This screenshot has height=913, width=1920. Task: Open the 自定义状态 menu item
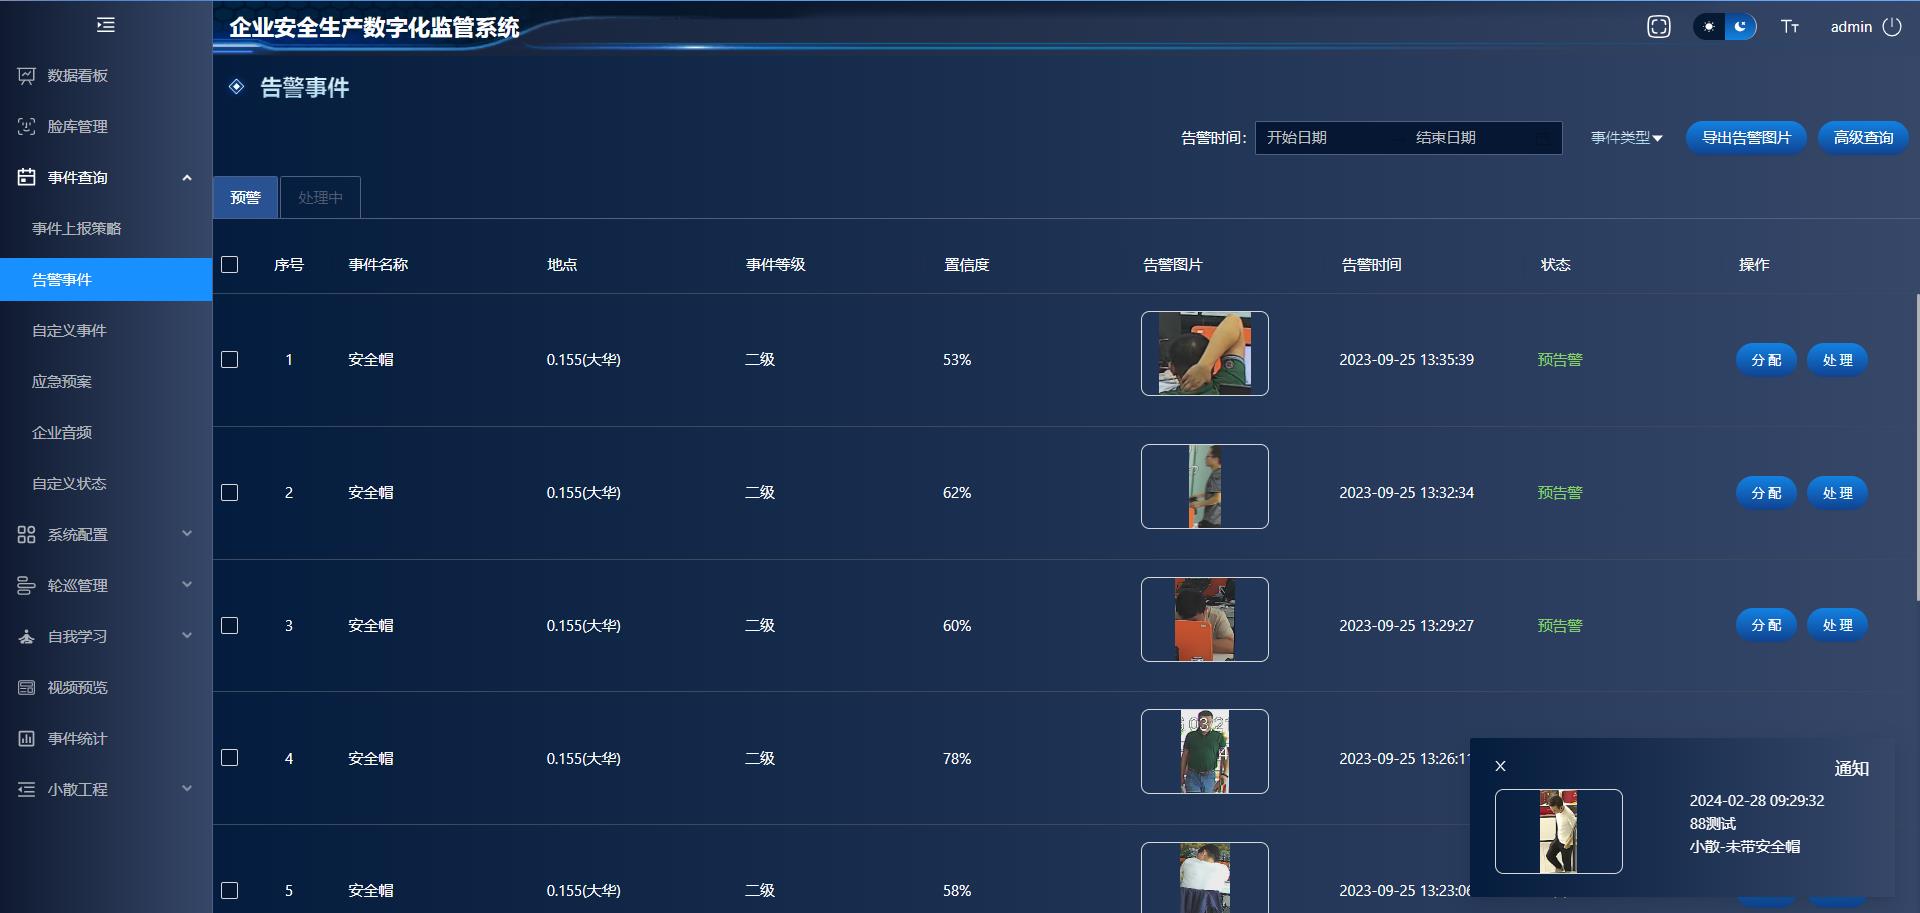(x=106, y=484)
